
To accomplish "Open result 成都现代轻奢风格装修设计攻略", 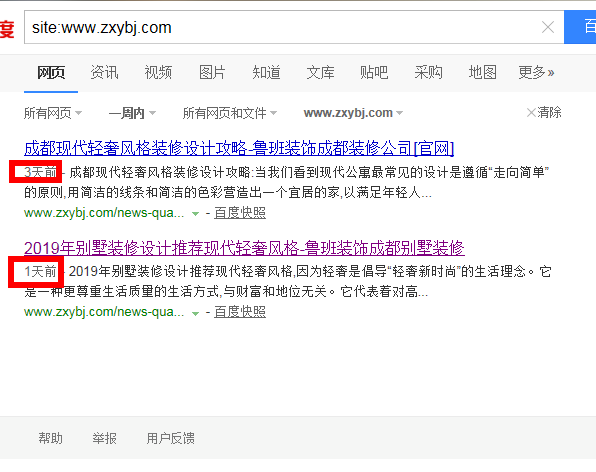I will coord(239,148).
